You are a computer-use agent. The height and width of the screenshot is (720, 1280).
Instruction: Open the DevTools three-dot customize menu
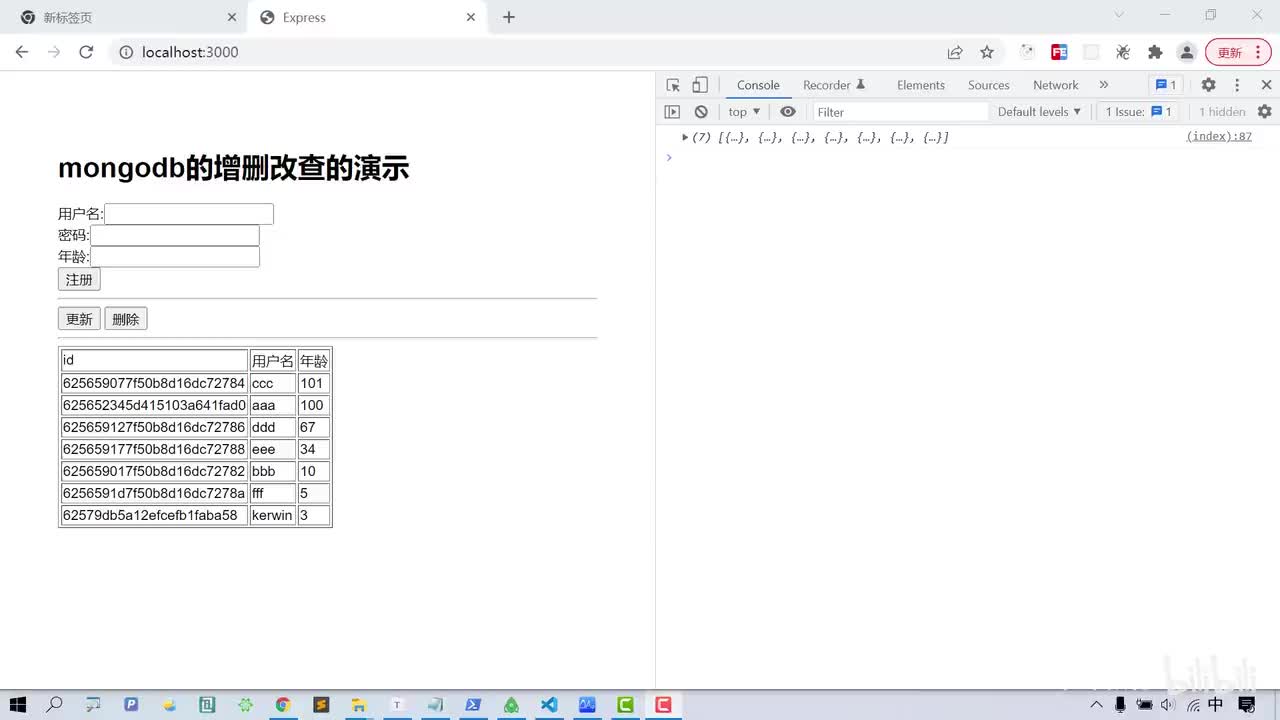click(x=1237, y=85)
